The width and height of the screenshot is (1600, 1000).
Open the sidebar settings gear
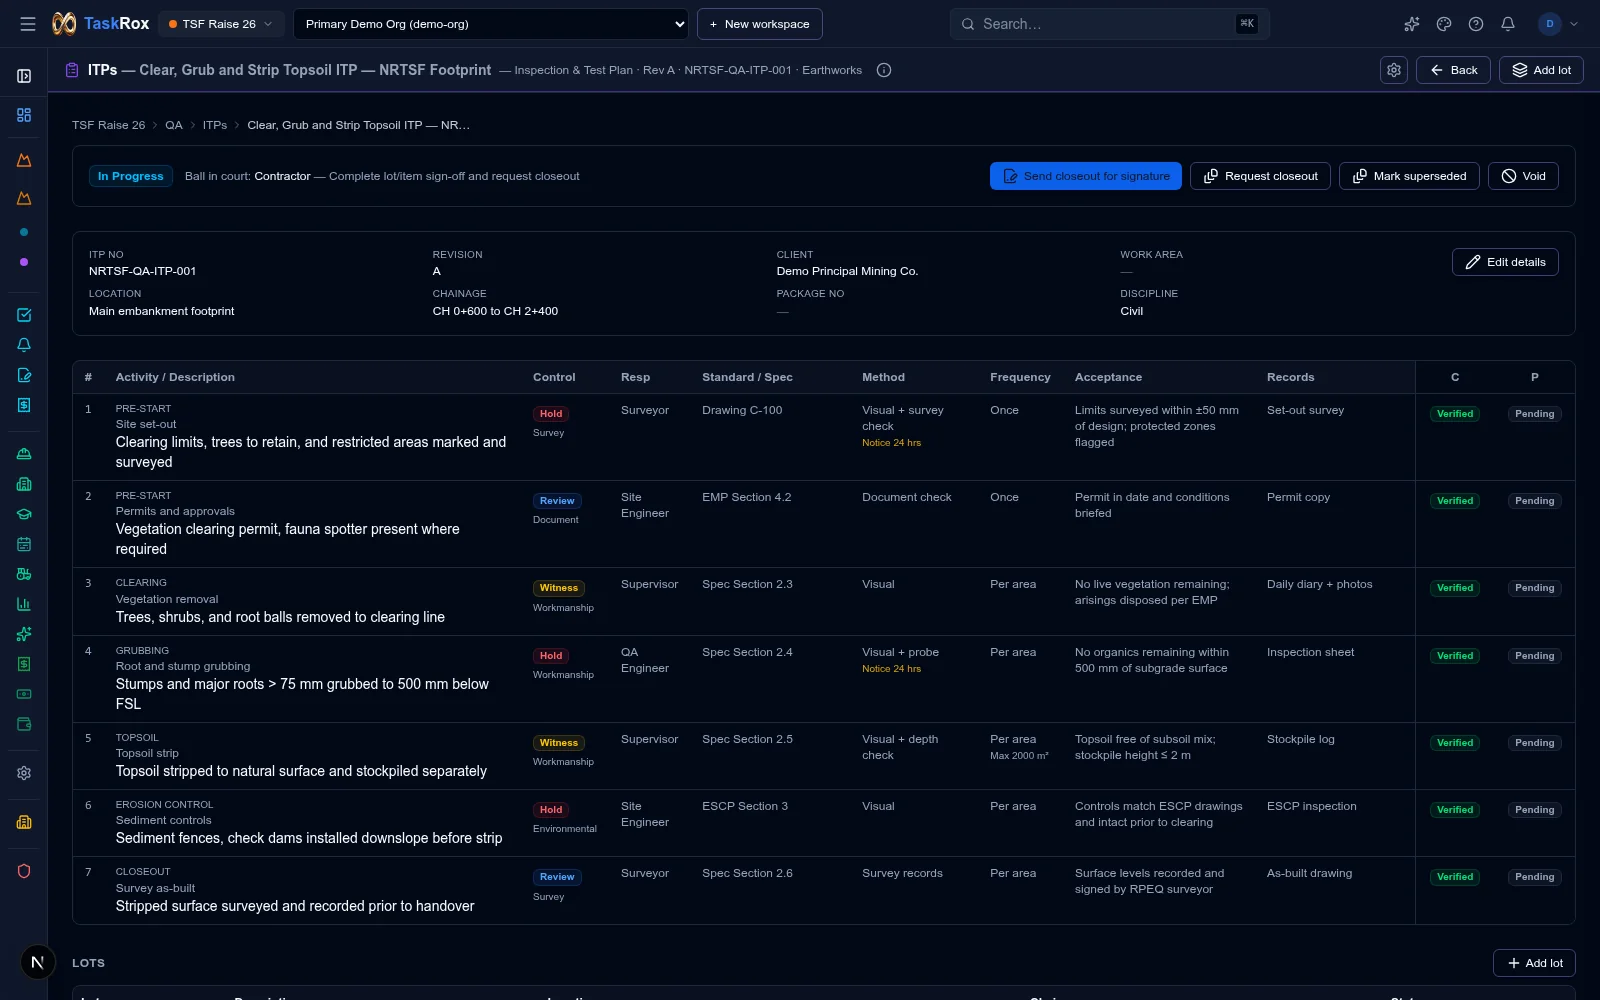24,773
